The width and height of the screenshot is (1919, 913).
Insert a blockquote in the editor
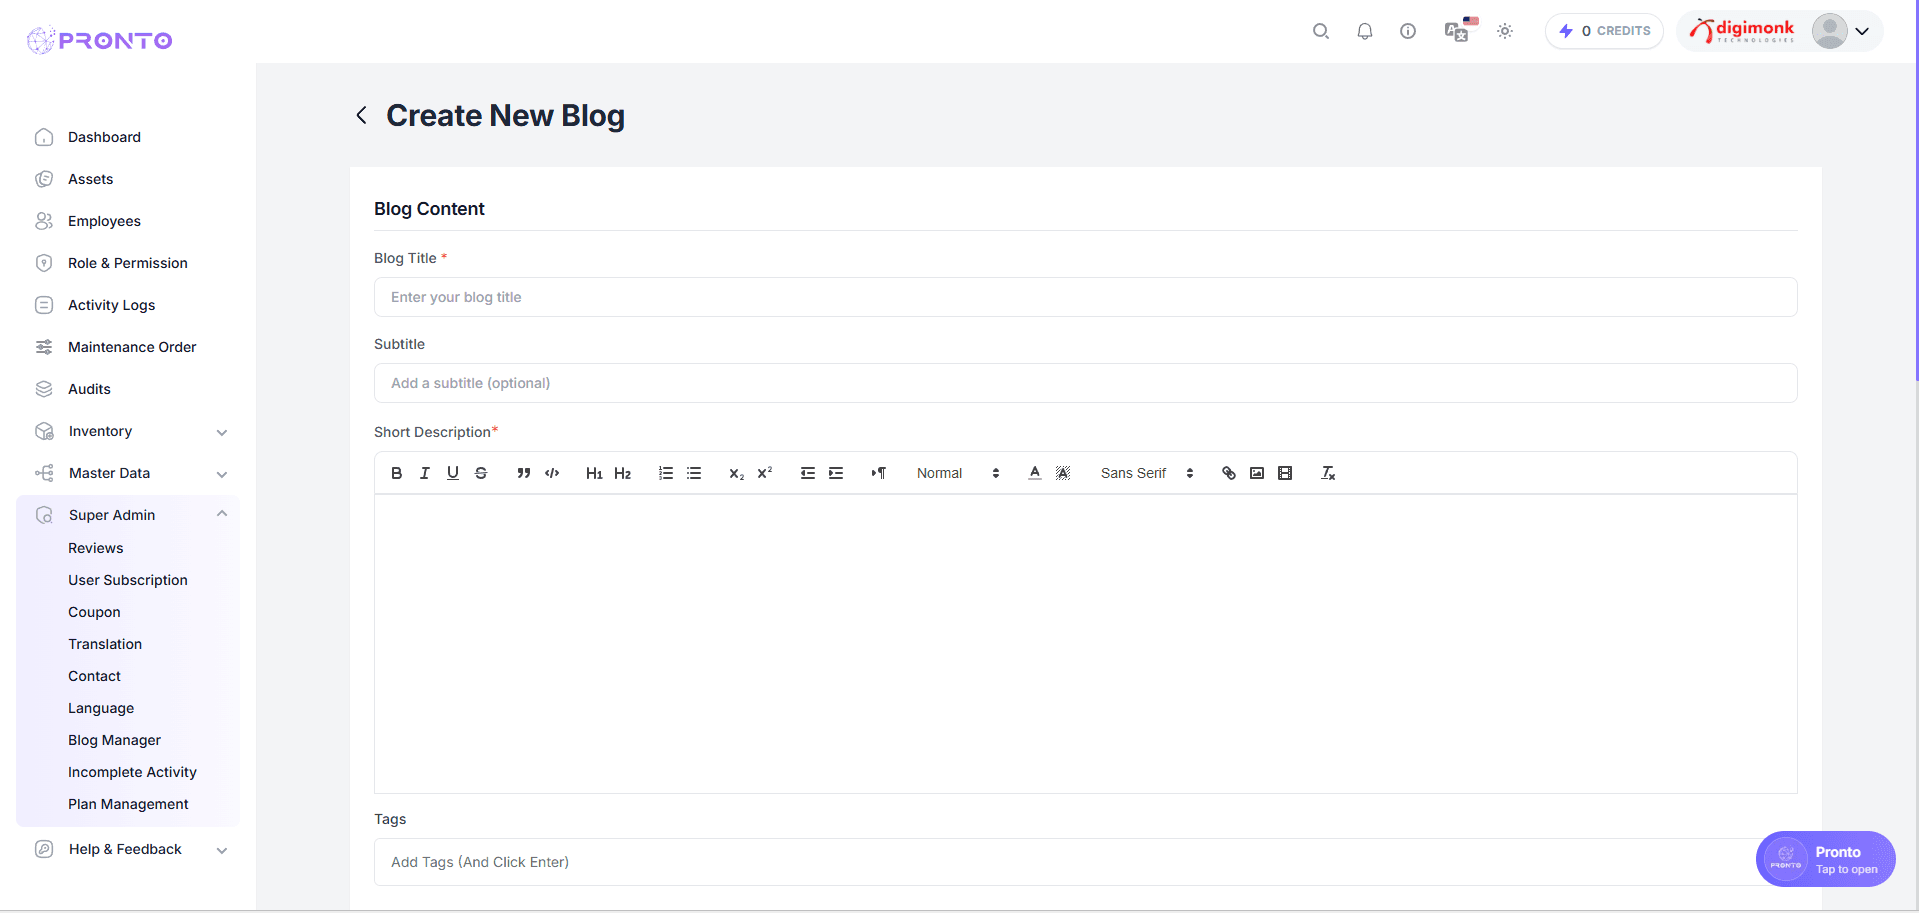pos(523,473)
